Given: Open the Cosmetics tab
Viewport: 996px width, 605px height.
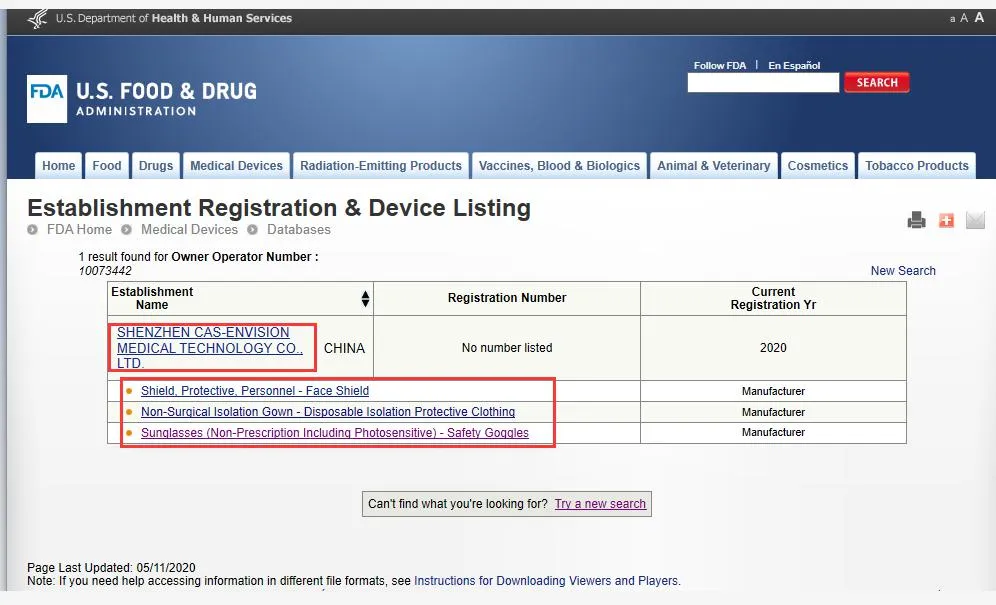Looking at the screenshot, I should [x=818, y=165].
